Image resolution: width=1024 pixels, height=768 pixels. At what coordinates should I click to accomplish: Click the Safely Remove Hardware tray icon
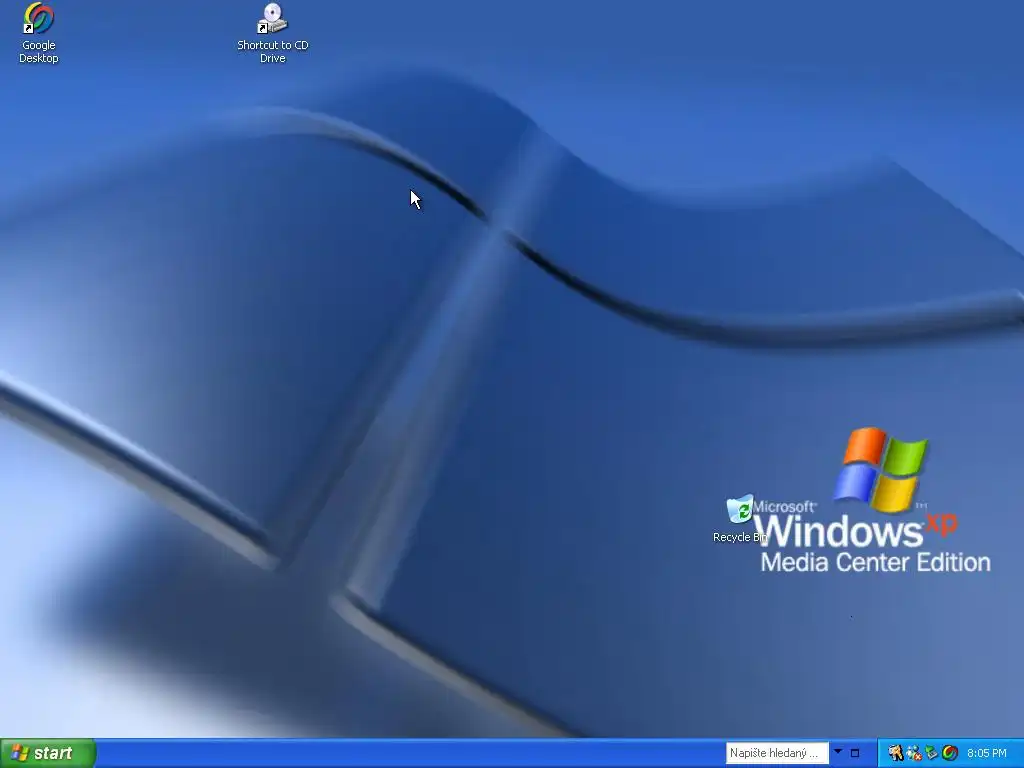pyautogui.click(x=931, y=753)
